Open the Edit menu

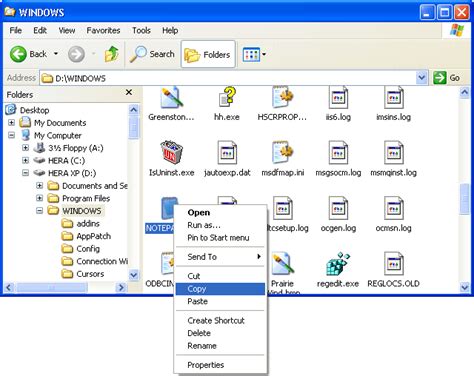coord(40,31)
